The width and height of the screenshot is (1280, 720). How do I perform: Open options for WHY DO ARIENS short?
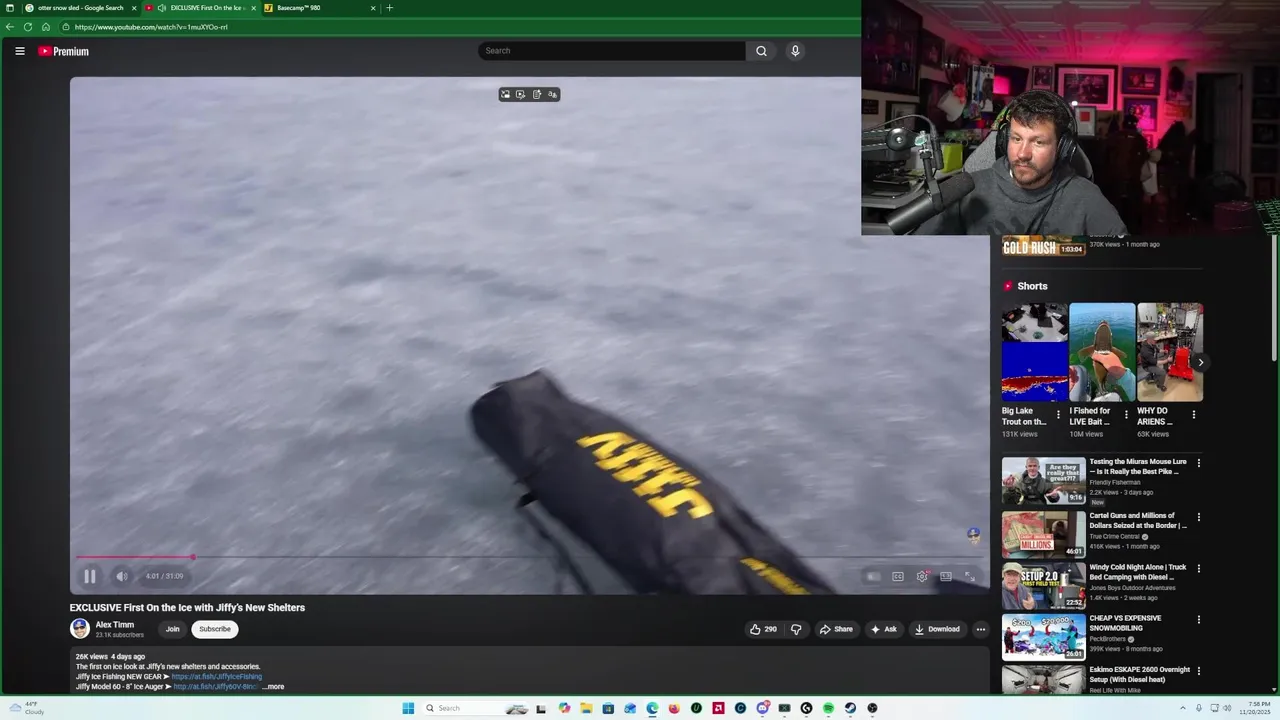(x=1193, y=414)
